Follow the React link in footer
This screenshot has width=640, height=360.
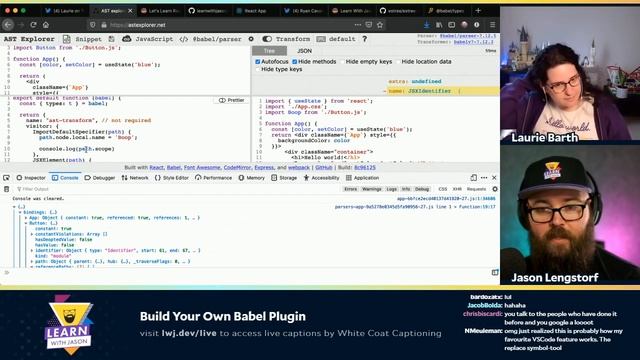coord(156,168)
